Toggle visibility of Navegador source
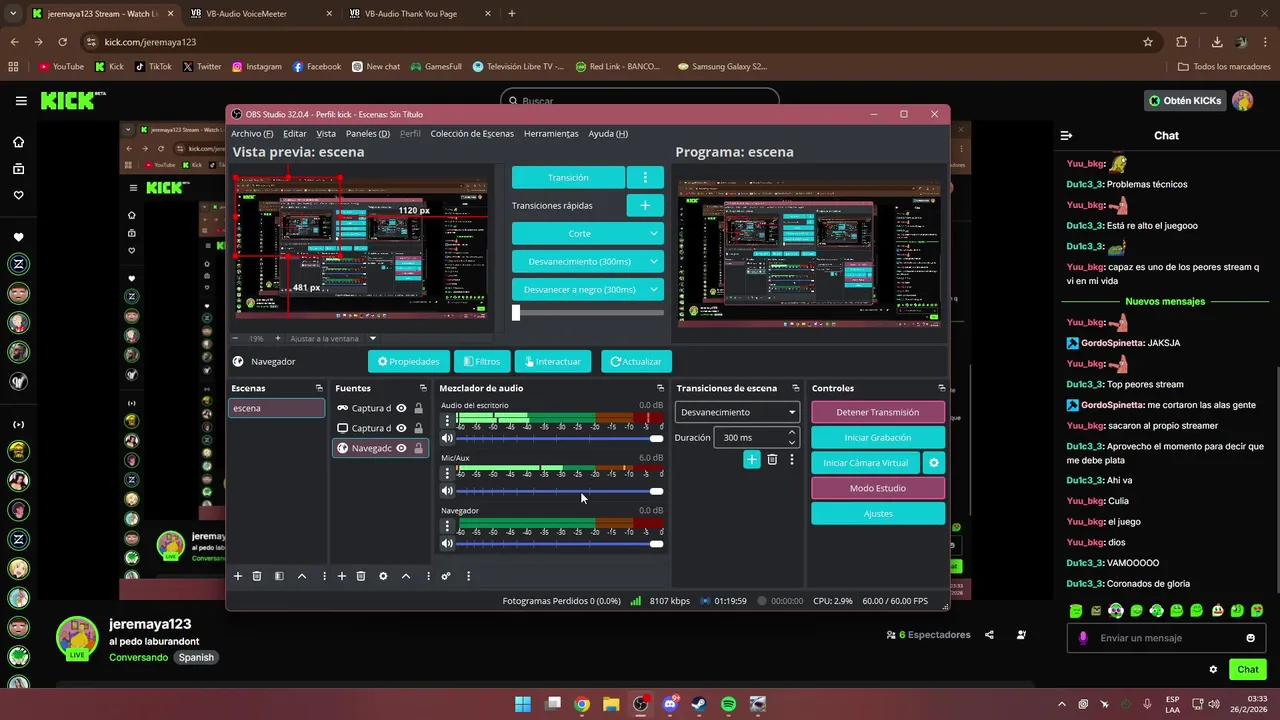This screenshot has width=1280, height=720. click(x=401, y=448)
